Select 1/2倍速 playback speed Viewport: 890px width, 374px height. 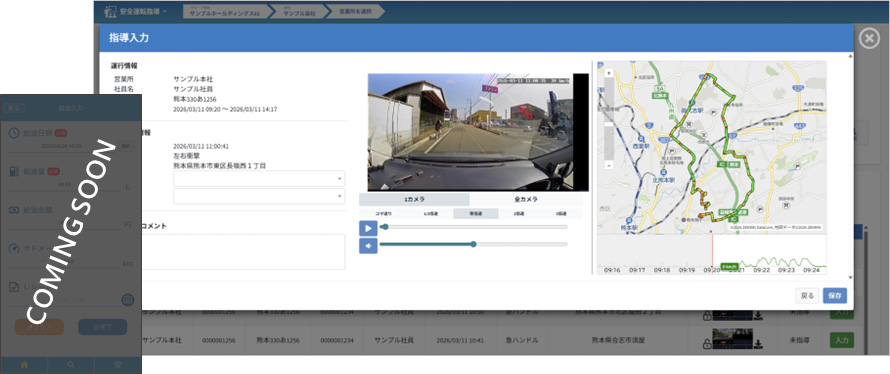click(x=430, y=214)
